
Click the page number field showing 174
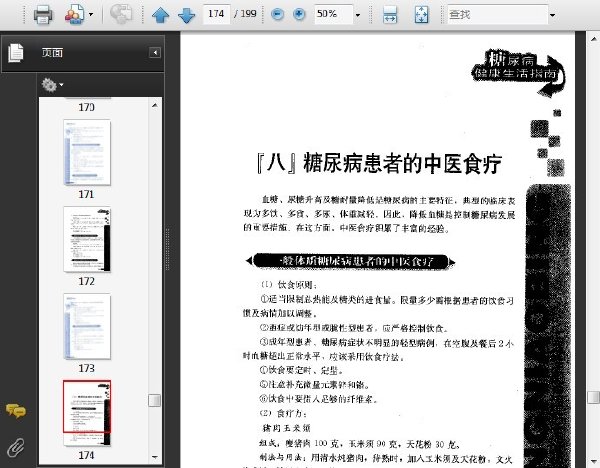(x=216, y=14)
